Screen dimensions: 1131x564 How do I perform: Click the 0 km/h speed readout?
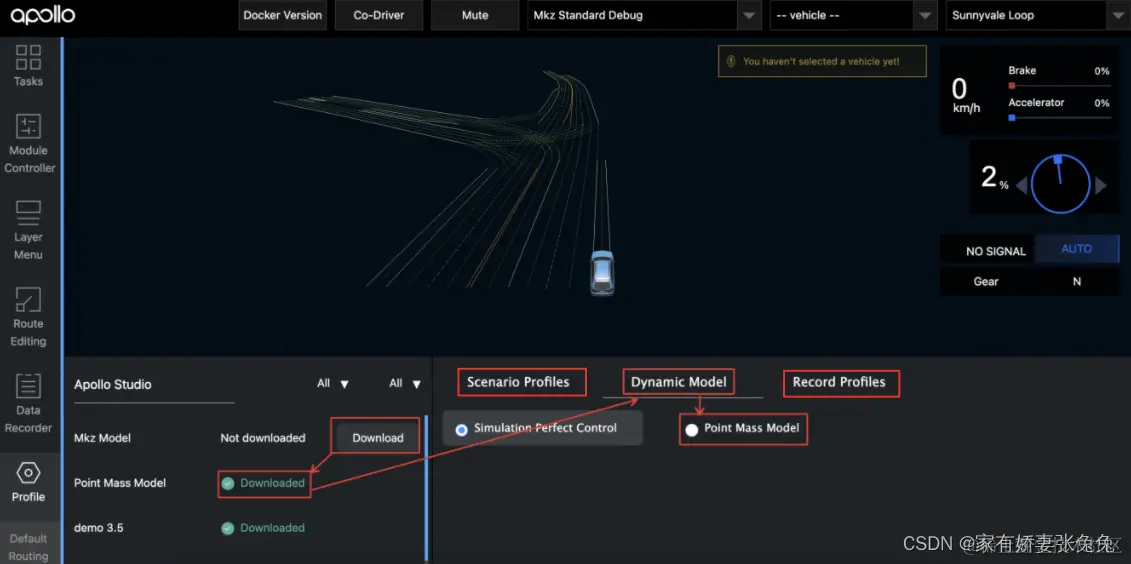click(965, 95)
